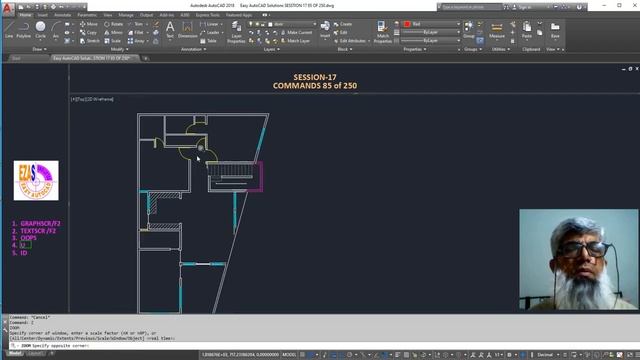Click the Scale tool

point(112,41)
